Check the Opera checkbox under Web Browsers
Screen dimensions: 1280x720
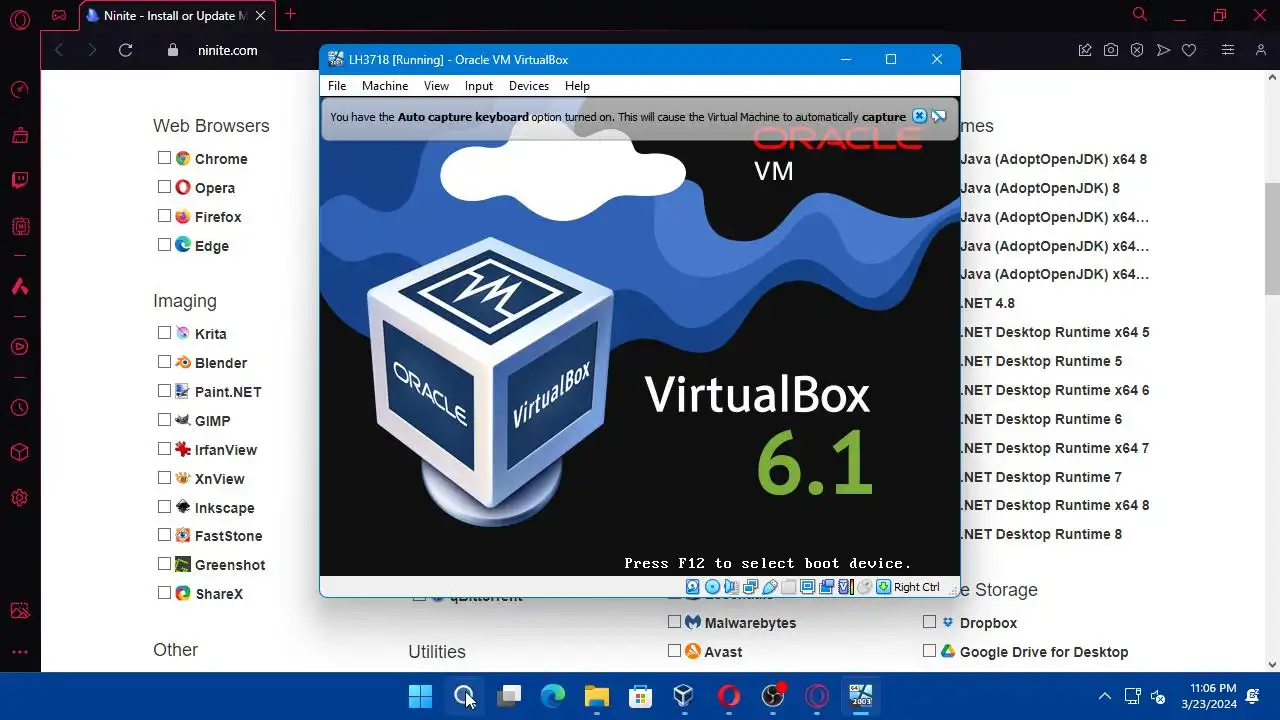[x=164, y=187]
